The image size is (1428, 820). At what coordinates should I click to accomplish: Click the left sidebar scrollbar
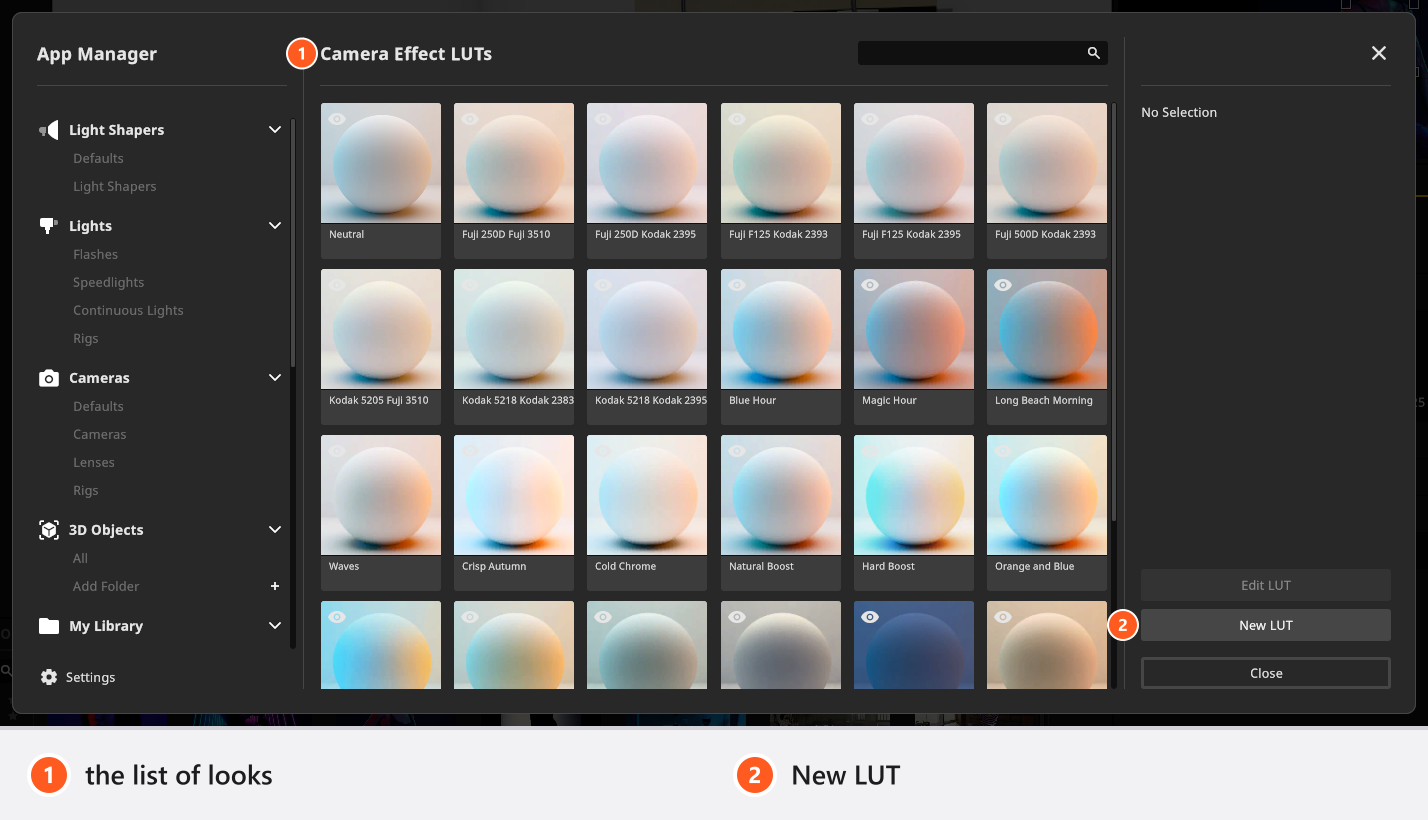point(293,242)
